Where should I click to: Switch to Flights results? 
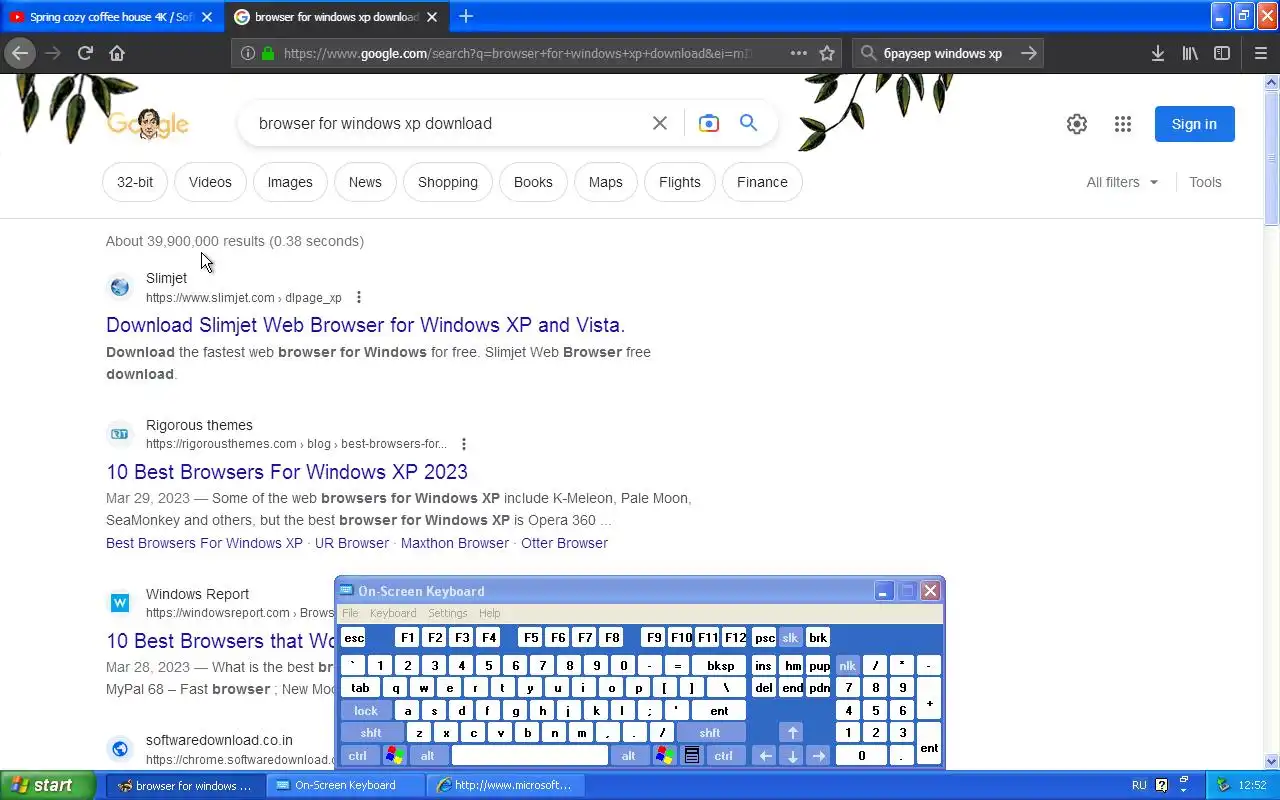(680, 182)
